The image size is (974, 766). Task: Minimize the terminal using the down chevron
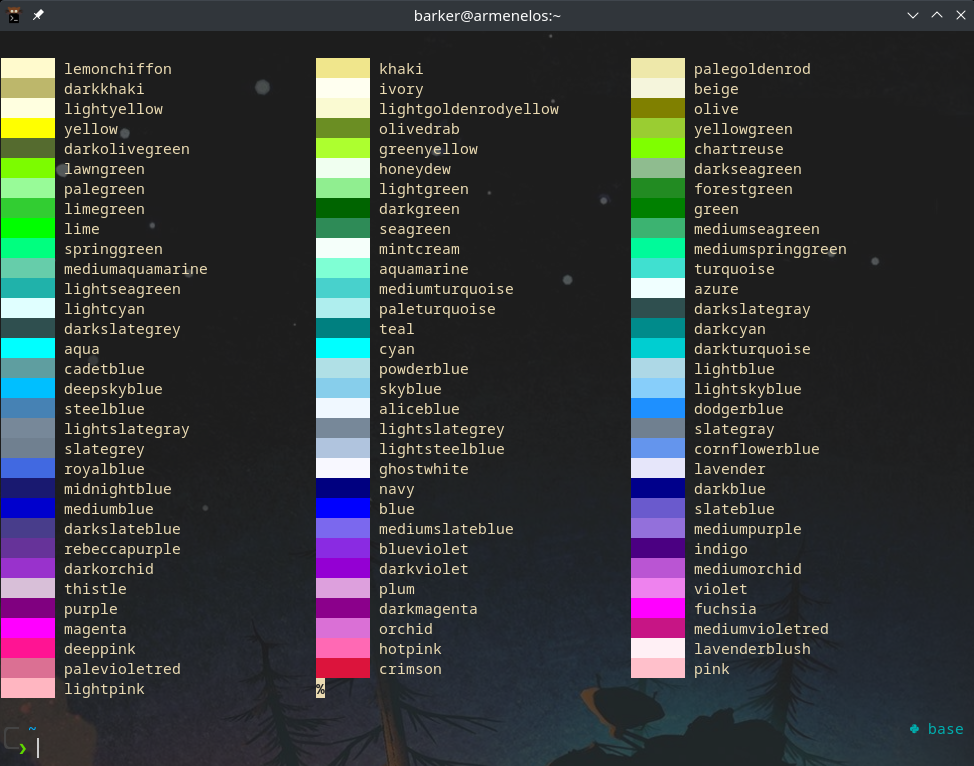(913, 15)
